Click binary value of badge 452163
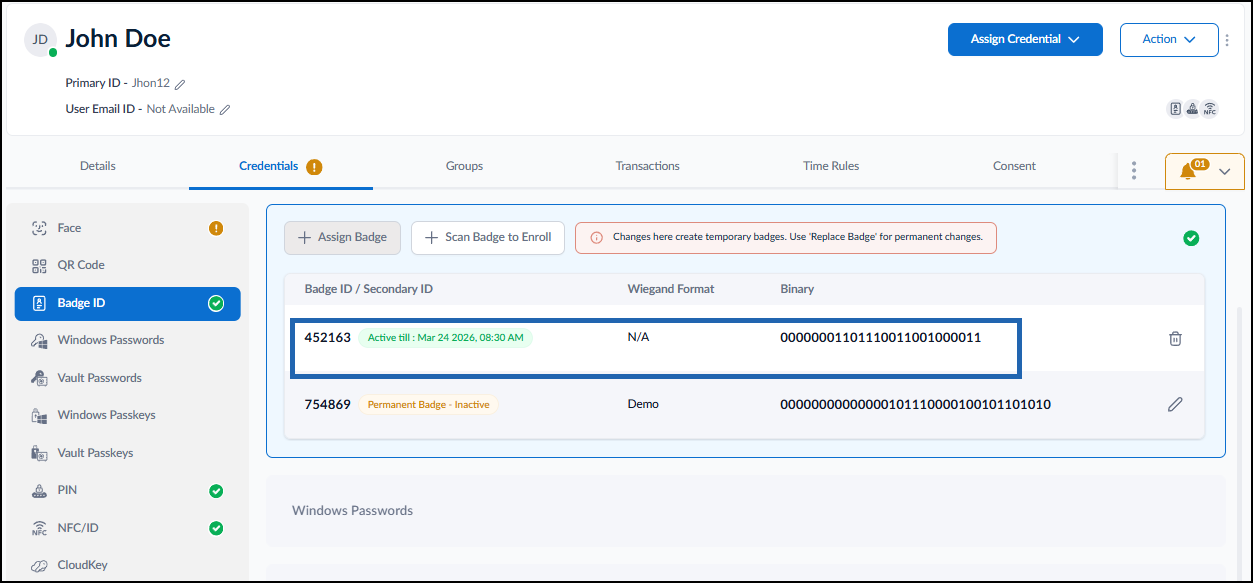This screenshot has height=583, width=1253. (881, 338)
